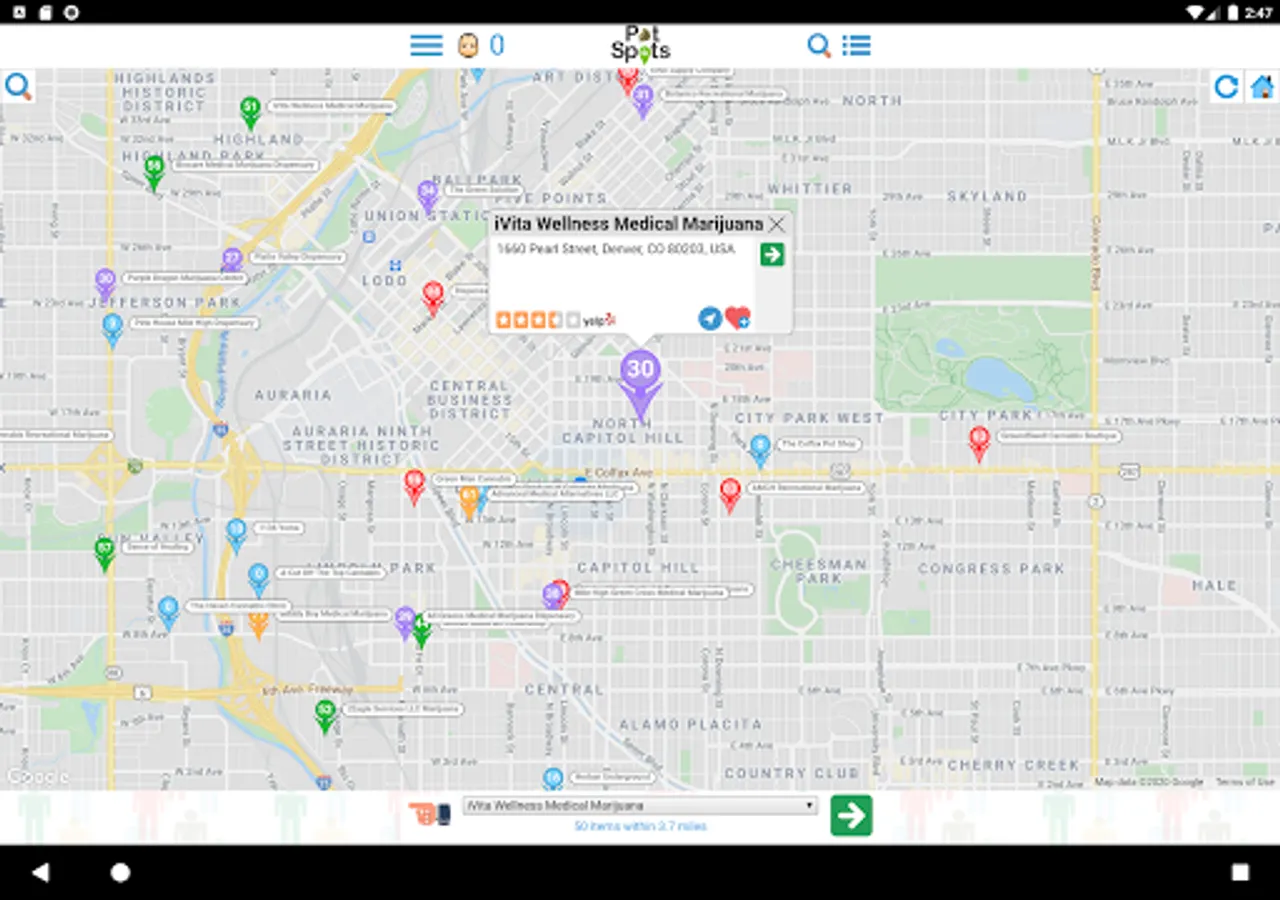The height and width of the screenshot is (900, 1280).
Task: Select green pin near Sun Valley
Action: tap(104, 553)
